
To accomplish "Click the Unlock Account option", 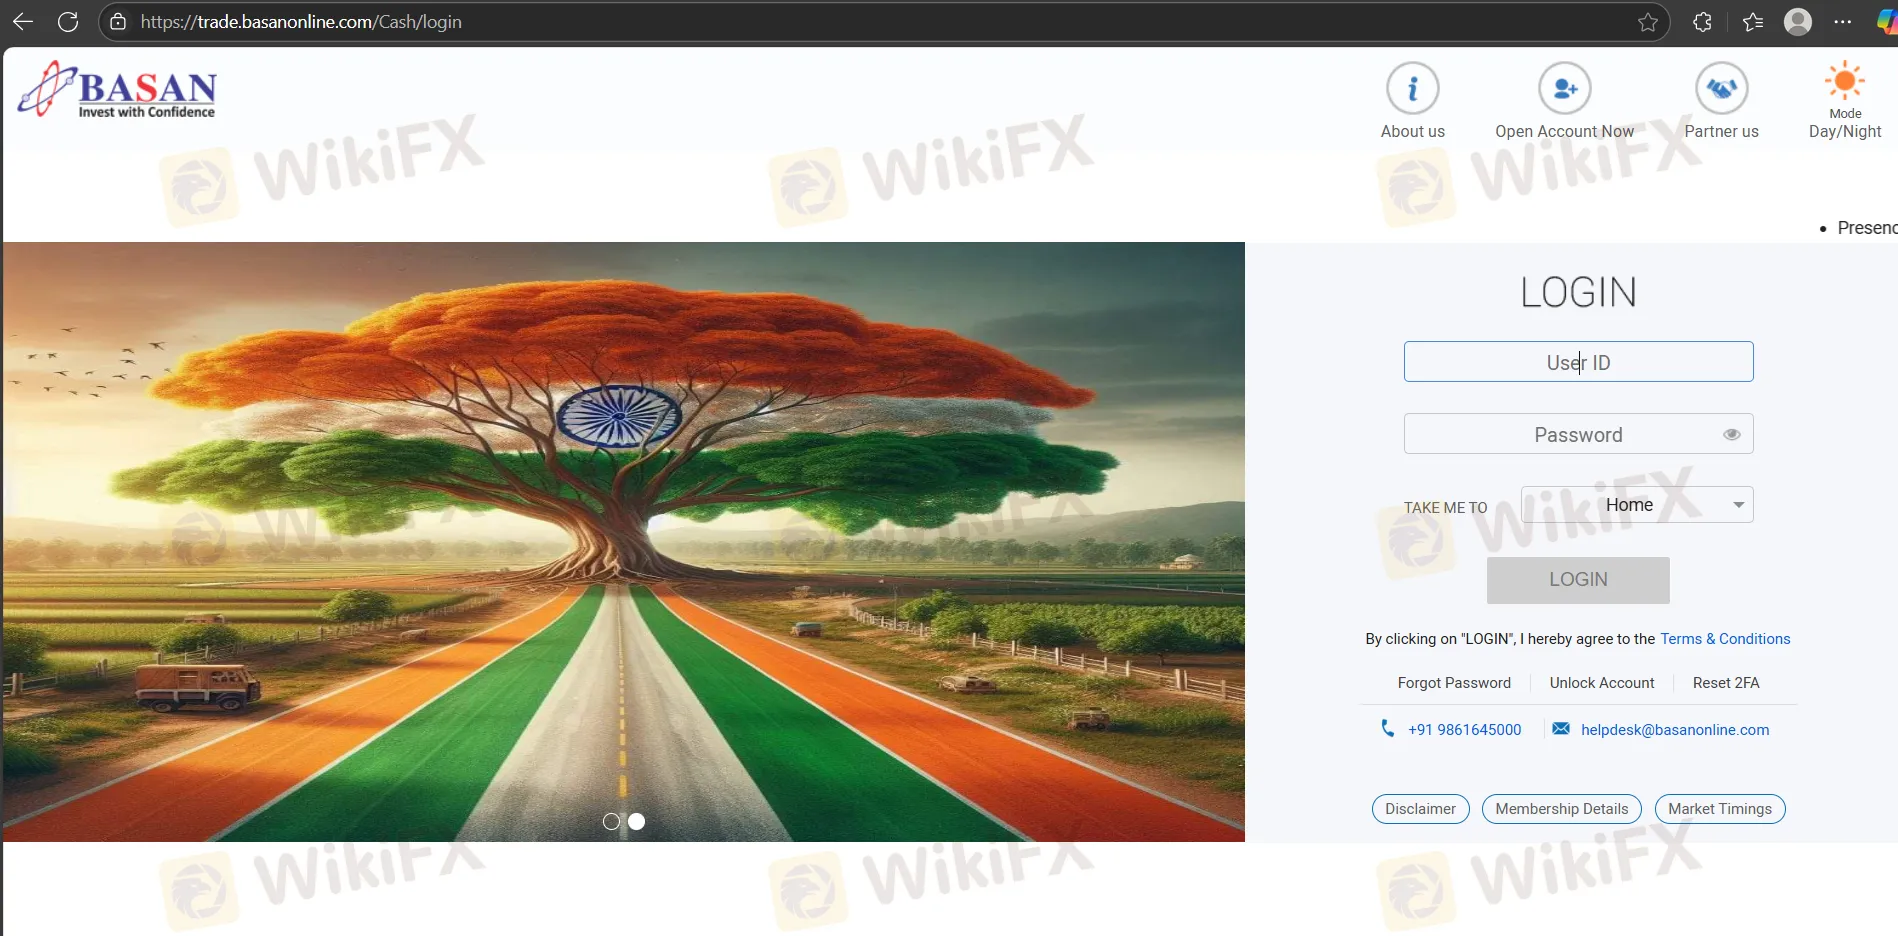I will pos(1601,683).
